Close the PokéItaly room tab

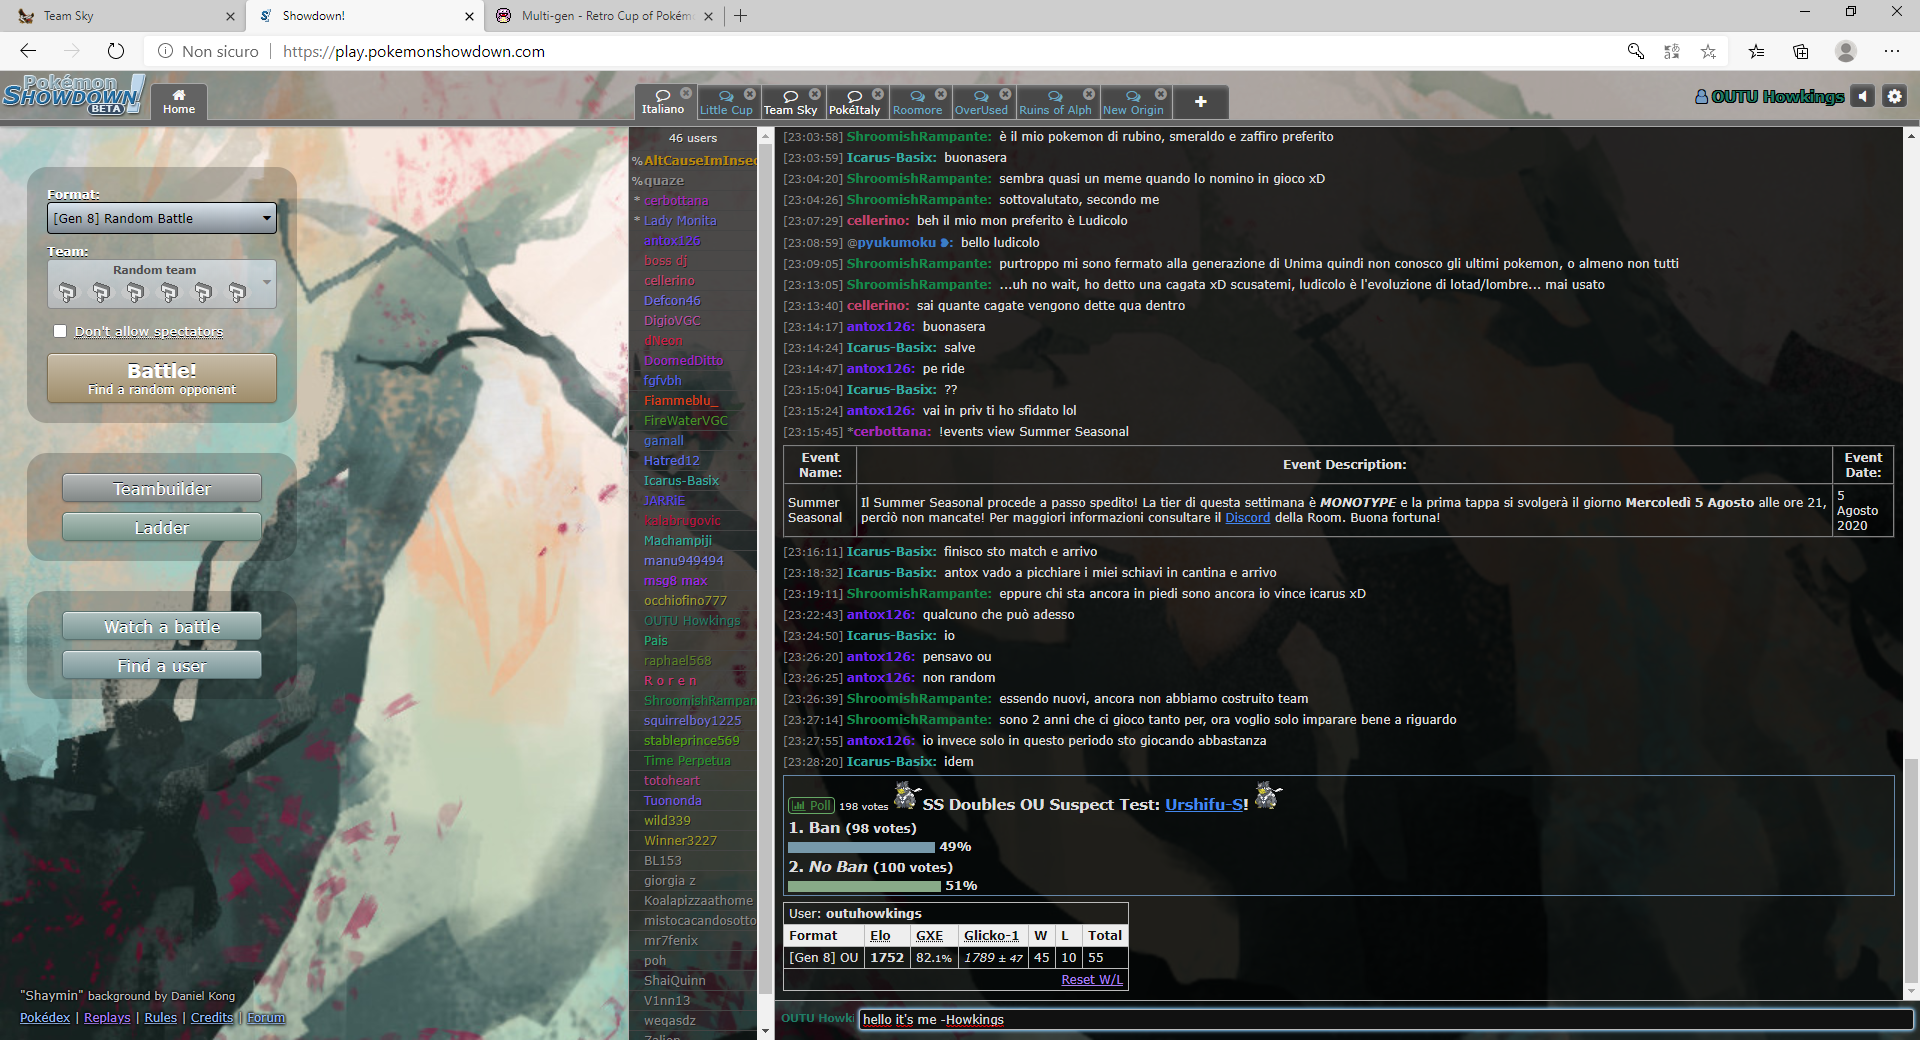click(878, 94)
